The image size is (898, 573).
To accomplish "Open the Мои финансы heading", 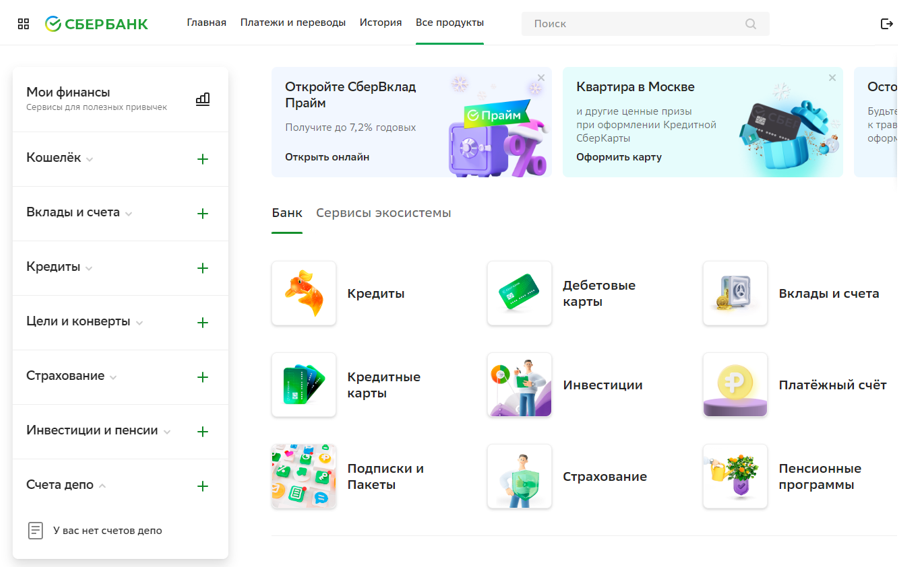I will coord(68,92).
